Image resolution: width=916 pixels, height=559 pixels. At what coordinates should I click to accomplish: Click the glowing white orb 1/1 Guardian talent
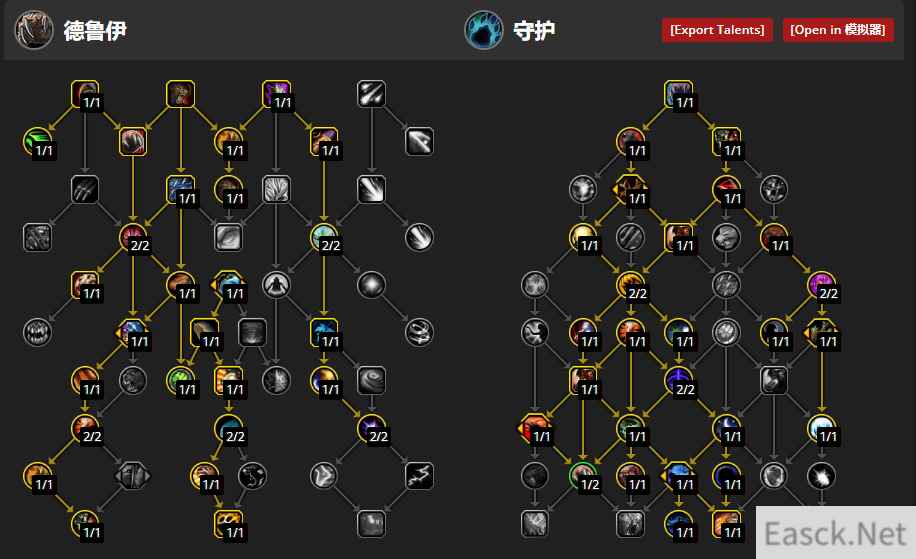click(x=822, y=428)
